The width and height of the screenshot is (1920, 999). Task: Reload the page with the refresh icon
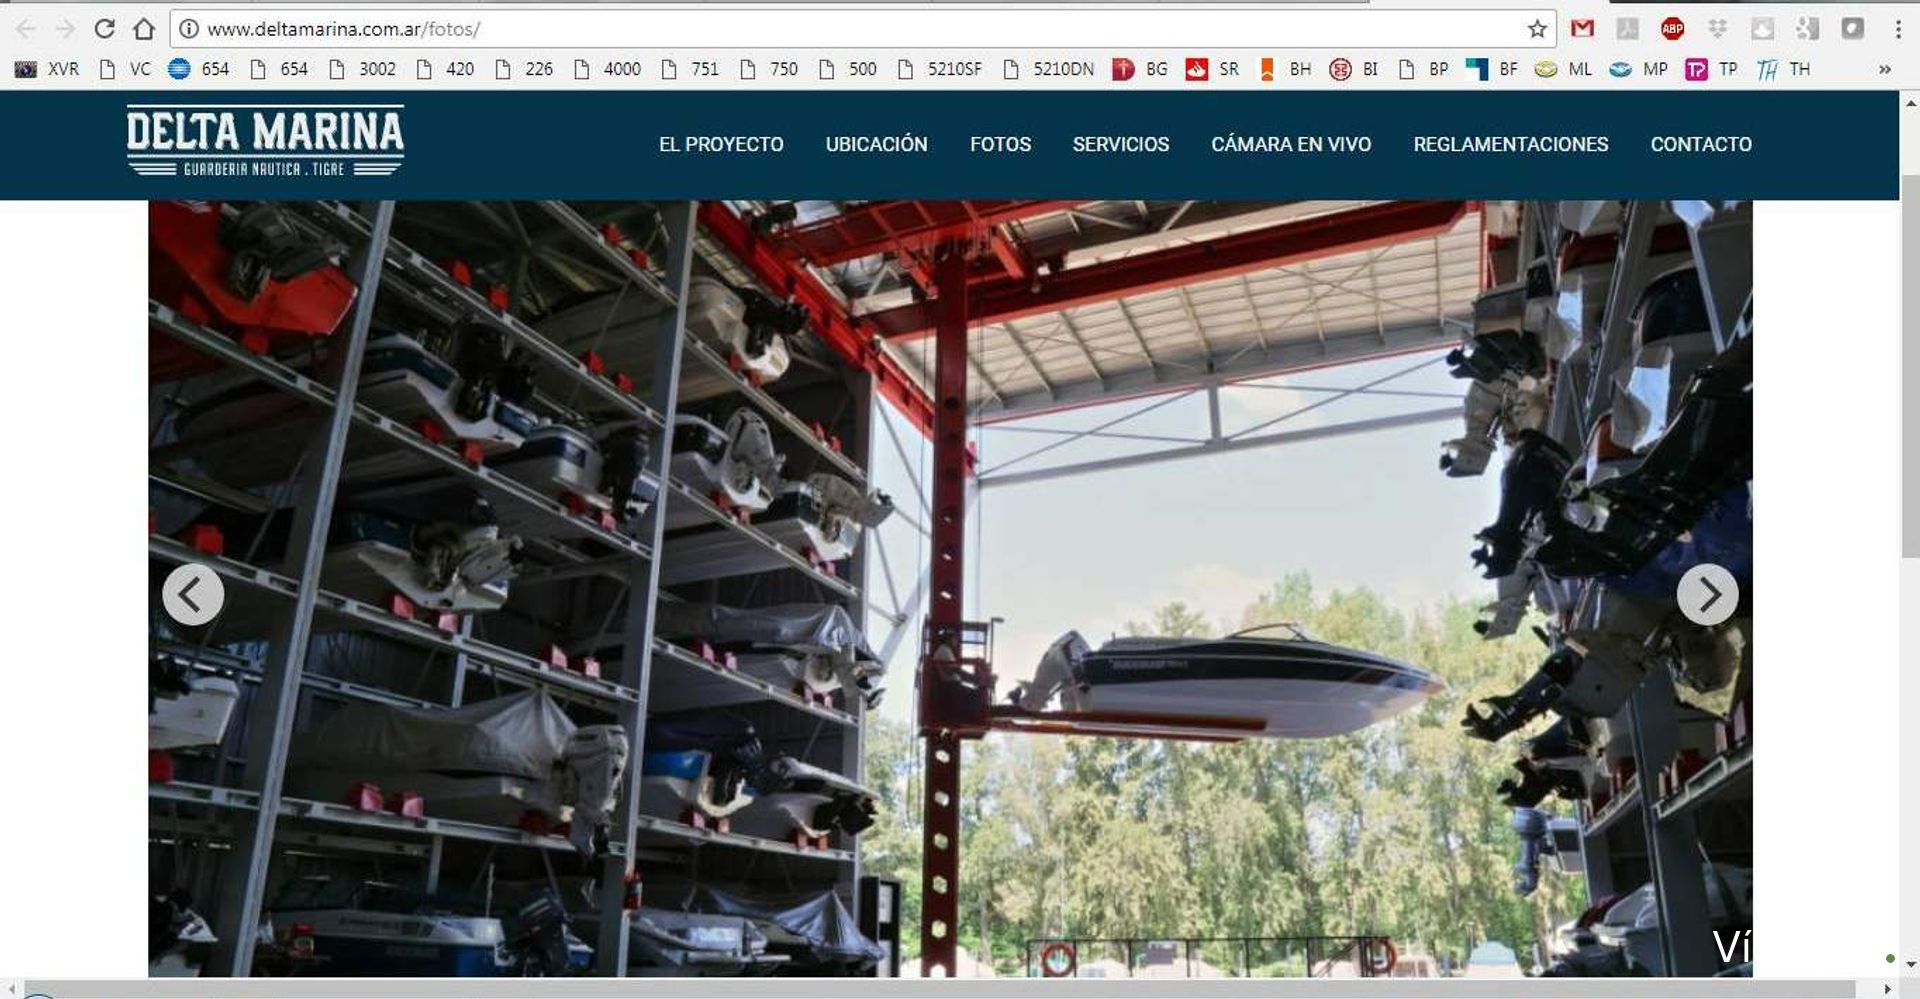[105, 29]
